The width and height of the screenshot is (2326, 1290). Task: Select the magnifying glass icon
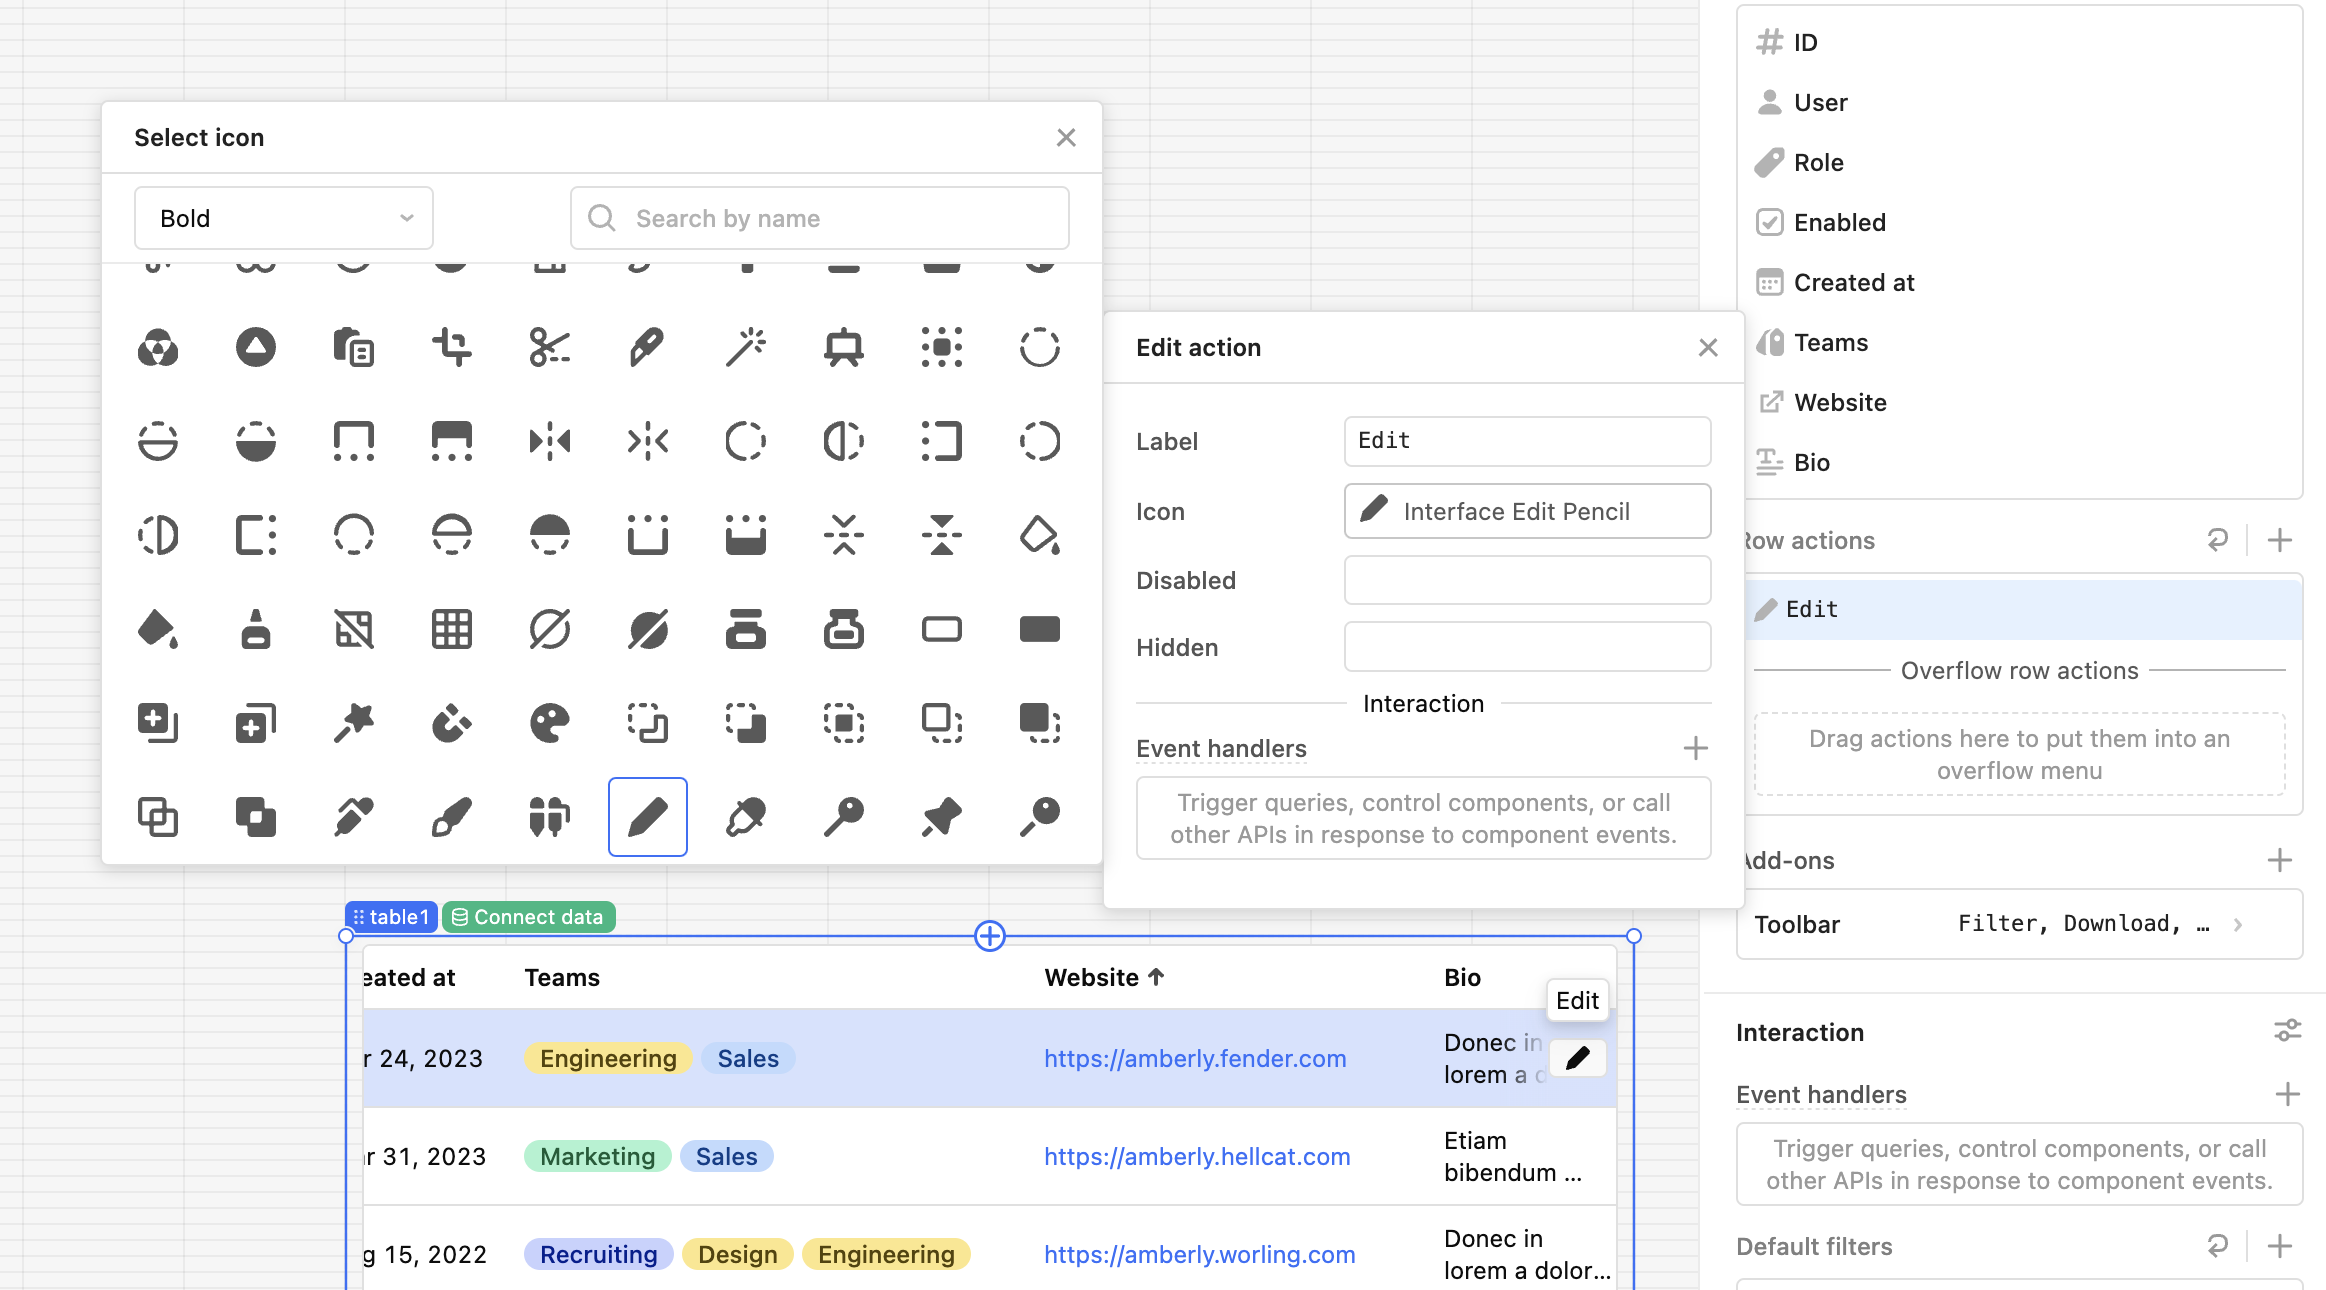(1038, 816)
